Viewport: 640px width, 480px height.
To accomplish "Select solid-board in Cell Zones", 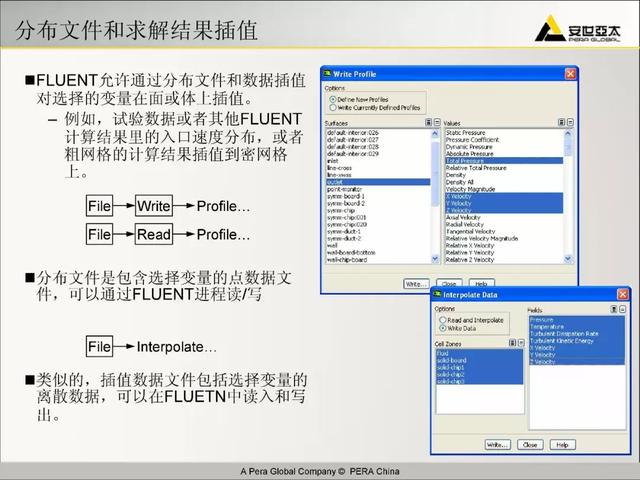I will 479,360.
